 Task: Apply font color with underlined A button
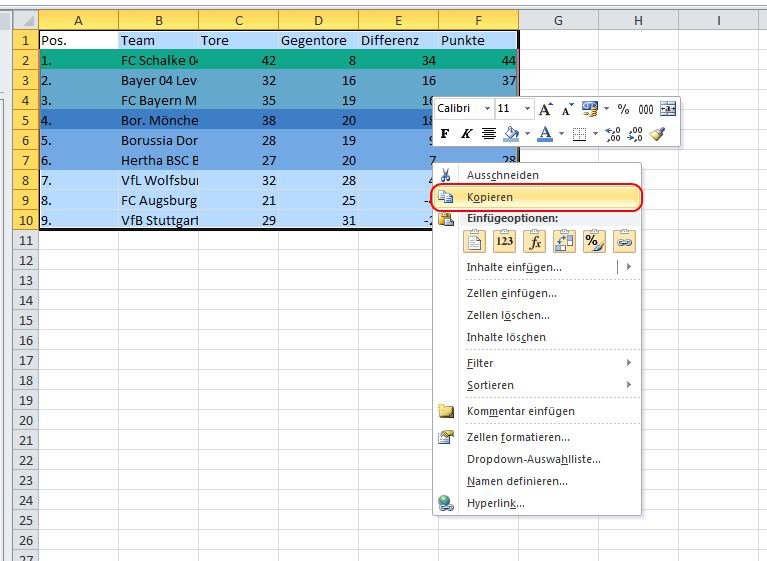546,134
